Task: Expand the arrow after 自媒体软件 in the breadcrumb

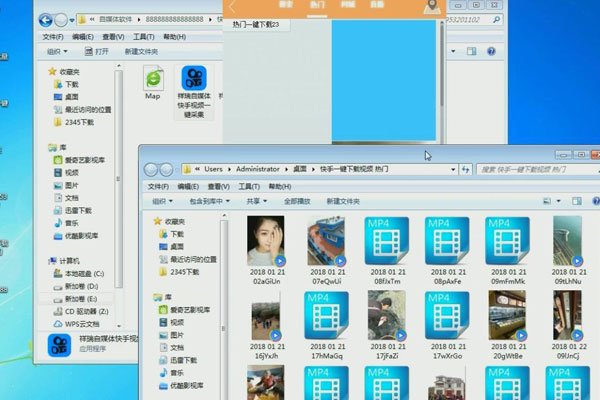Action: click(139, 20)
